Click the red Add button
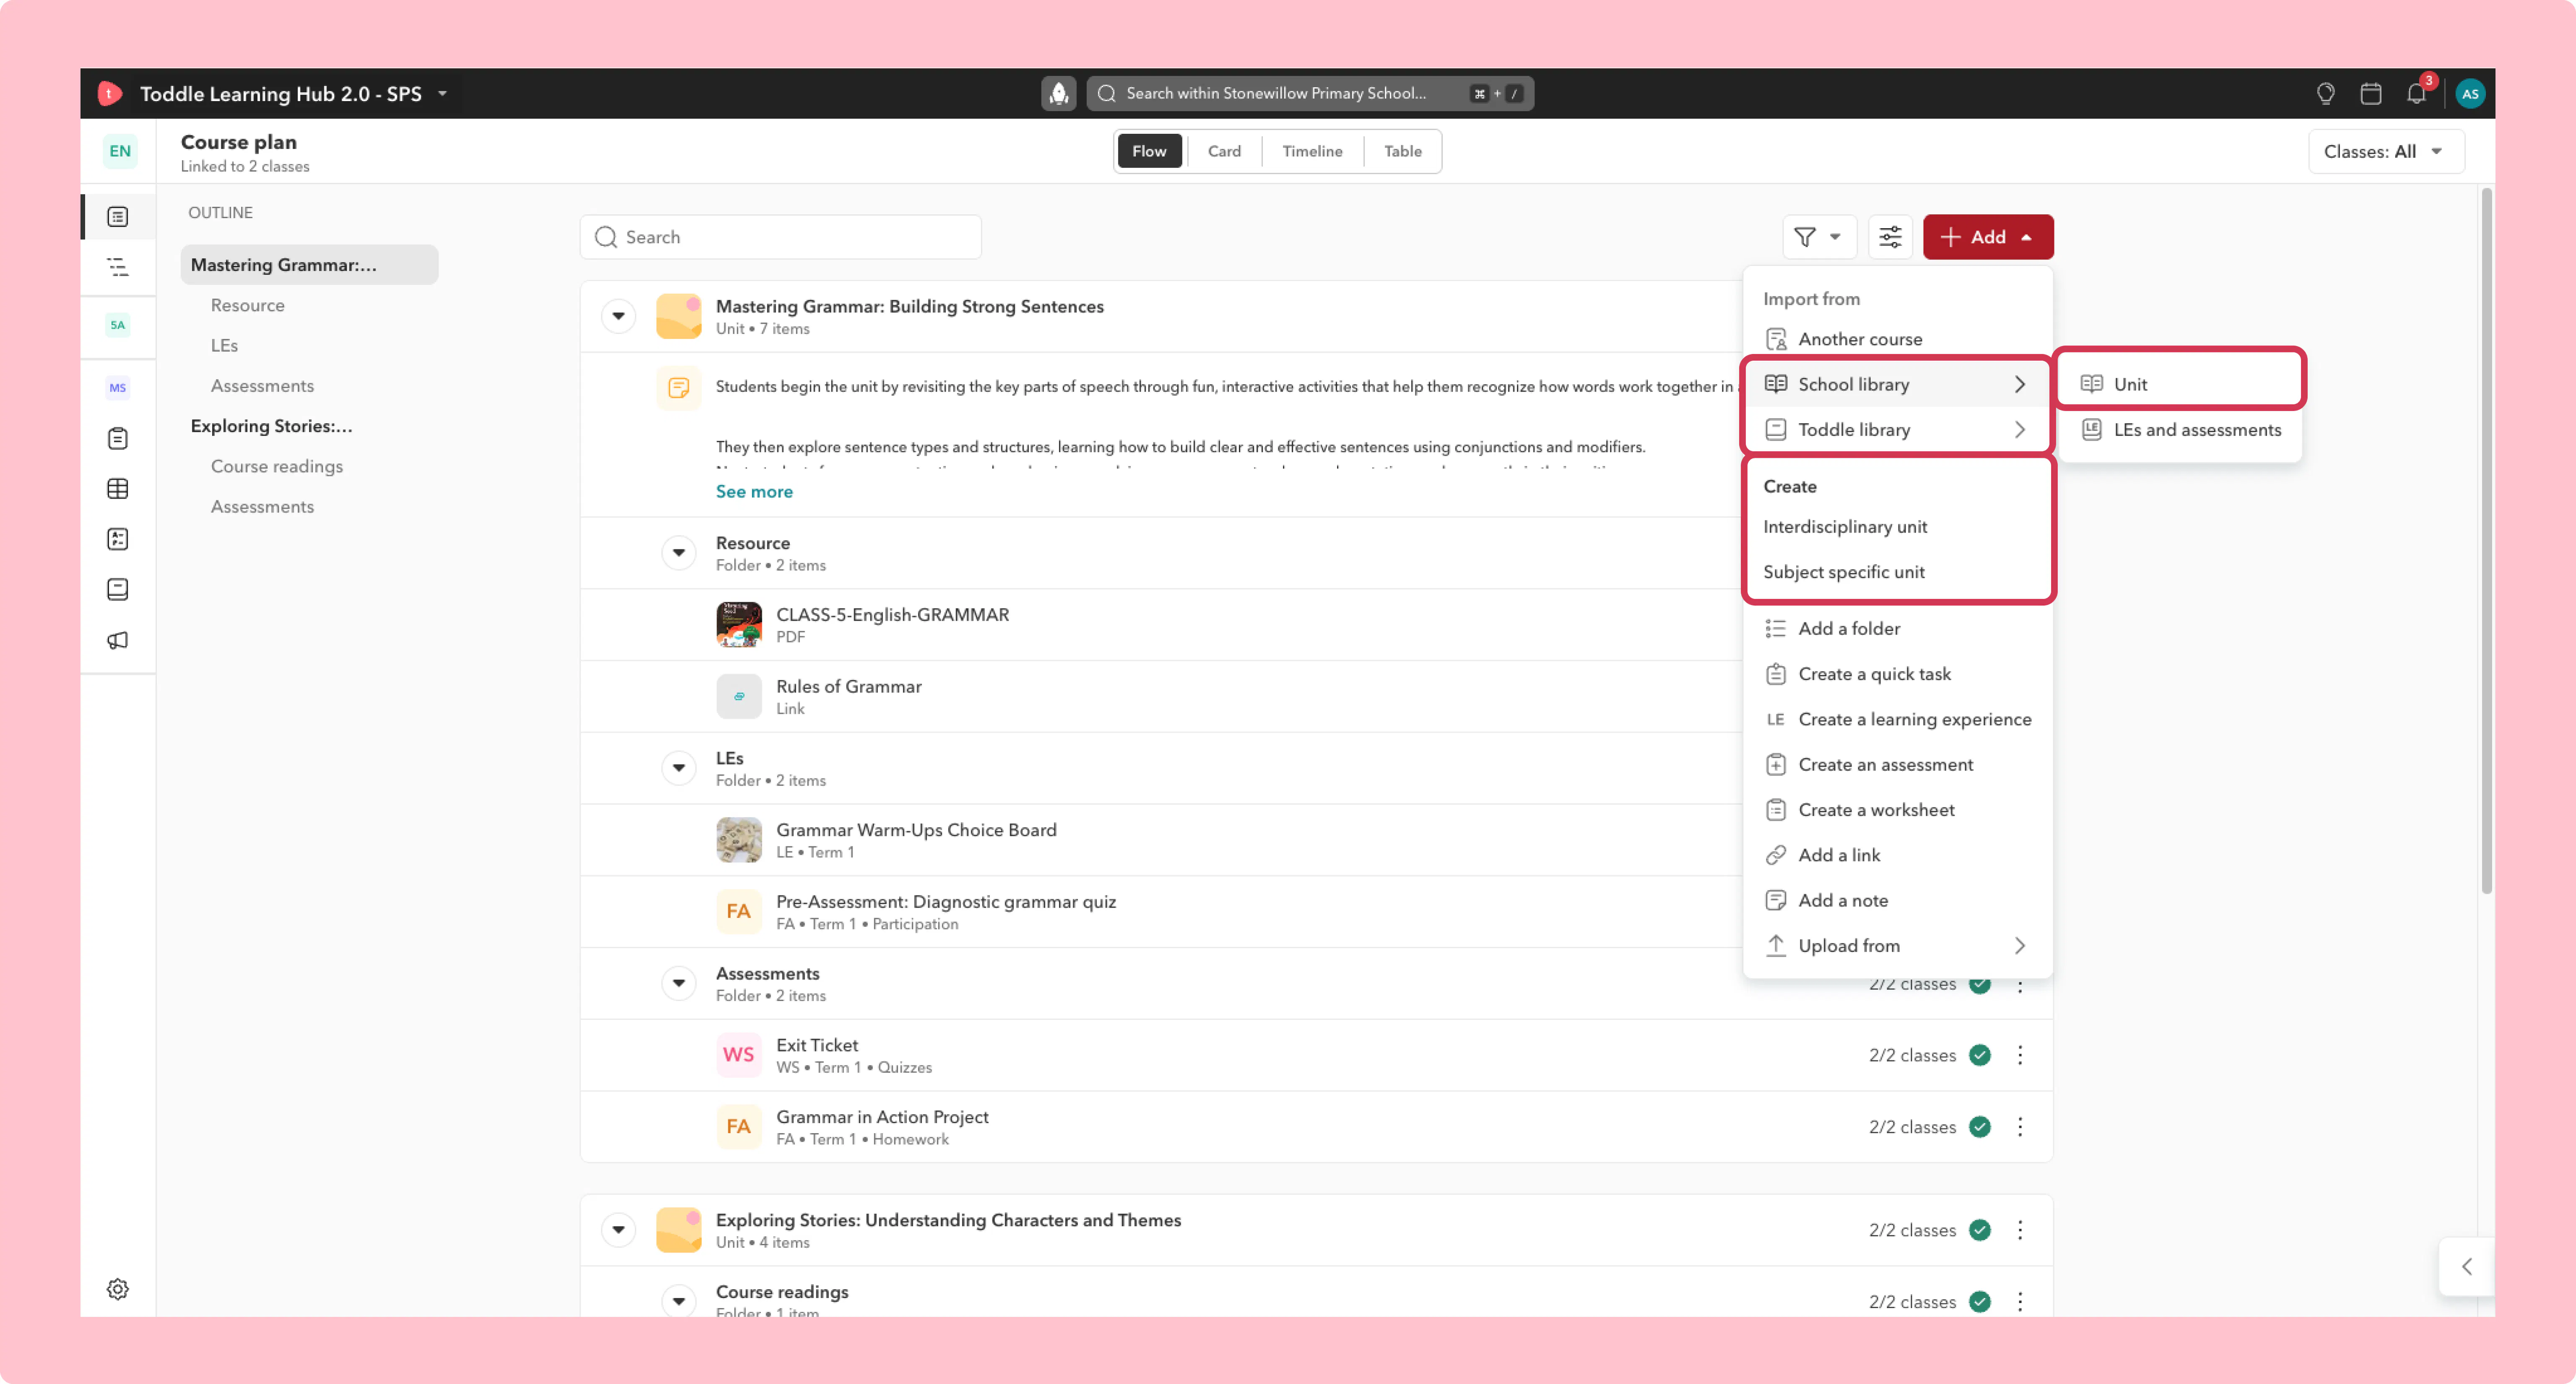This screenshot has height=1384, width=2576. (x=1988, y=237)
